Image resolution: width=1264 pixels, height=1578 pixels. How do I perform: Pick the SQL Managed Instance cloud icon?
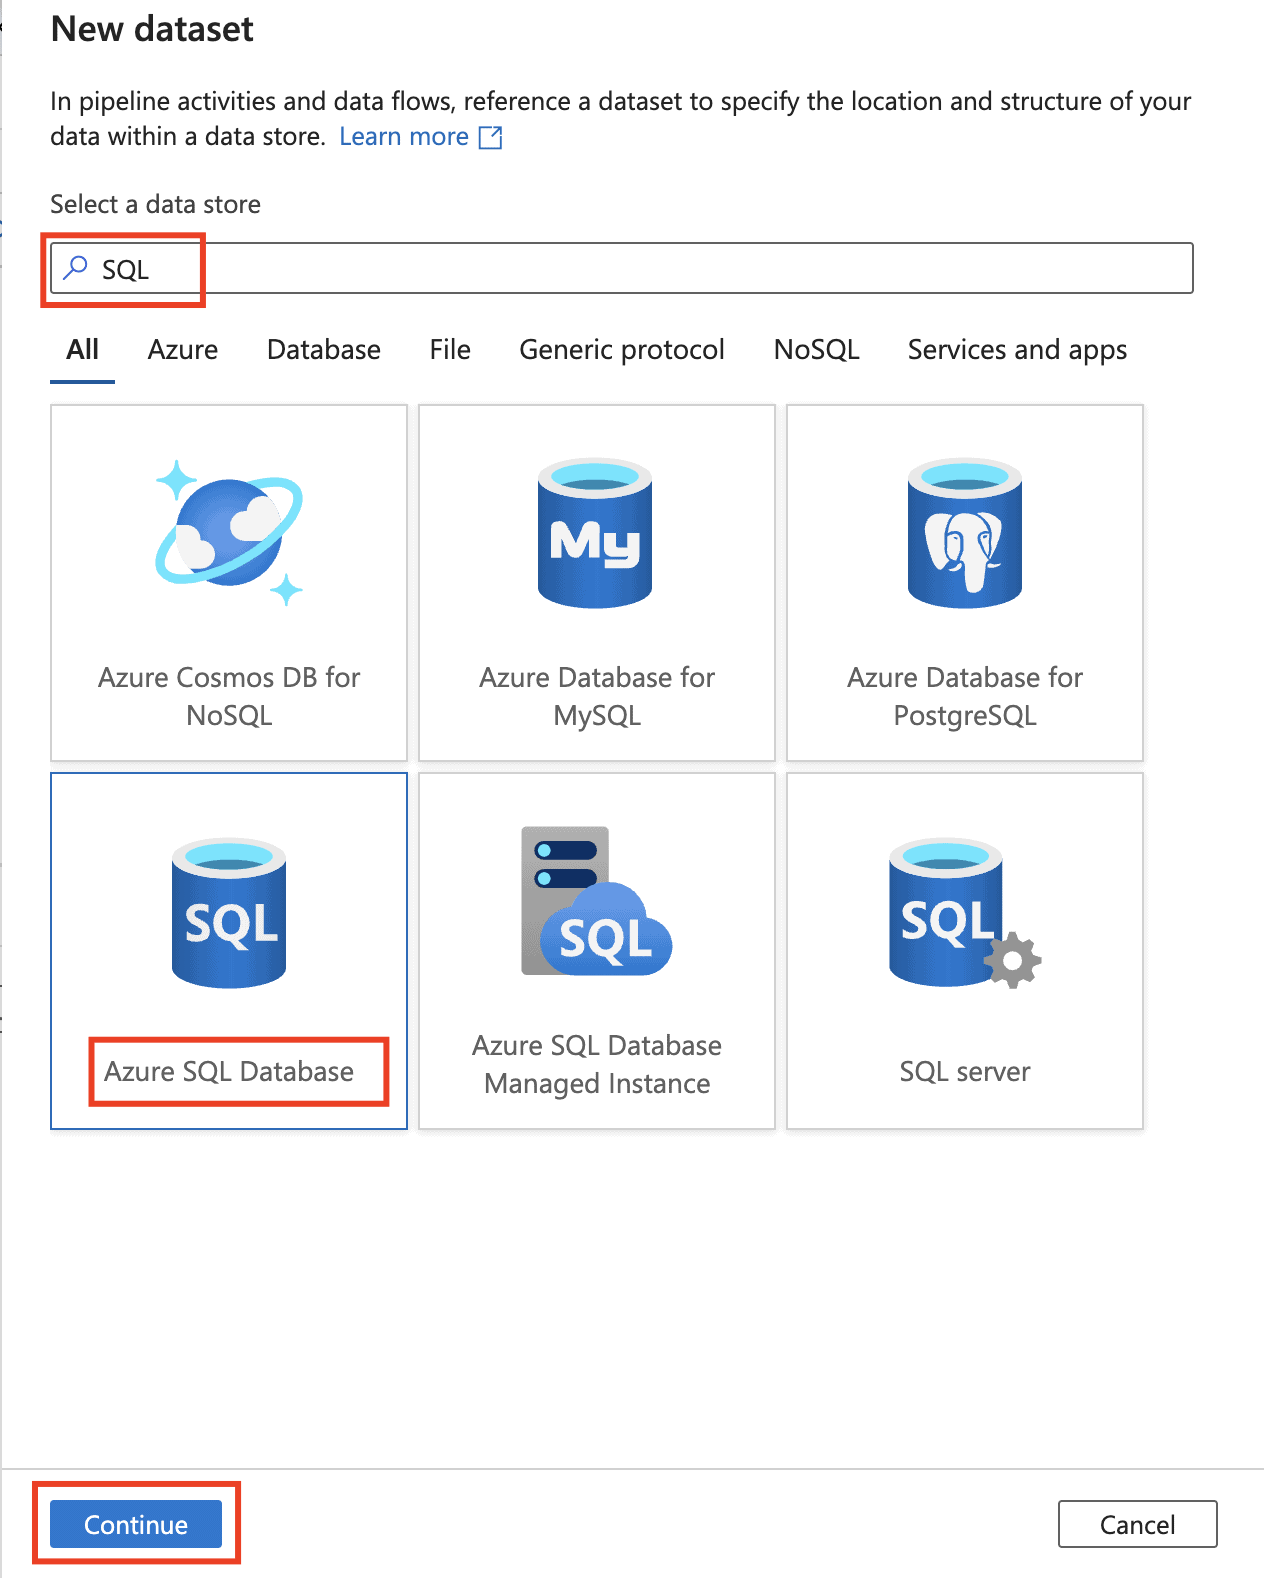pos(596,901)
